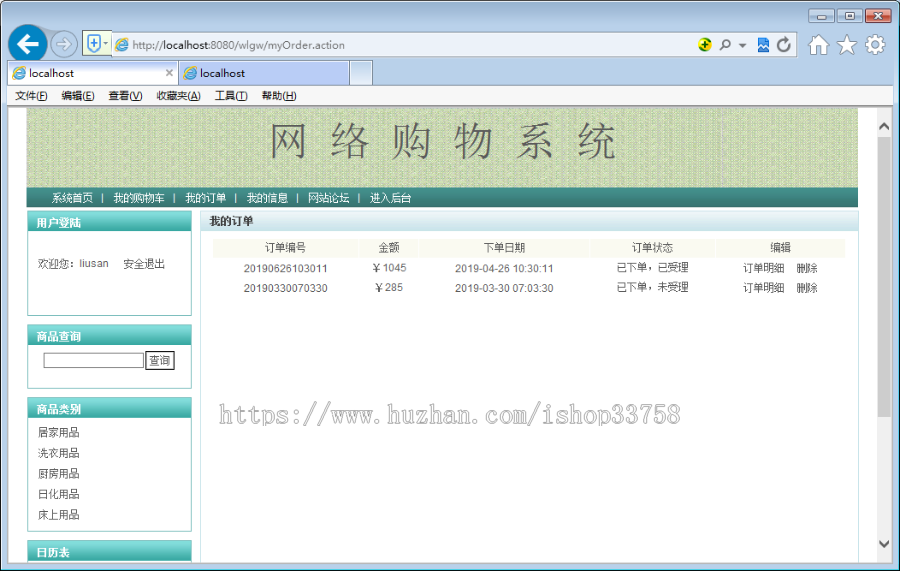The height and width of the screenshot is (571, 900).
Task: Click status 已下单，未受理
Action: tap(652, 287)
